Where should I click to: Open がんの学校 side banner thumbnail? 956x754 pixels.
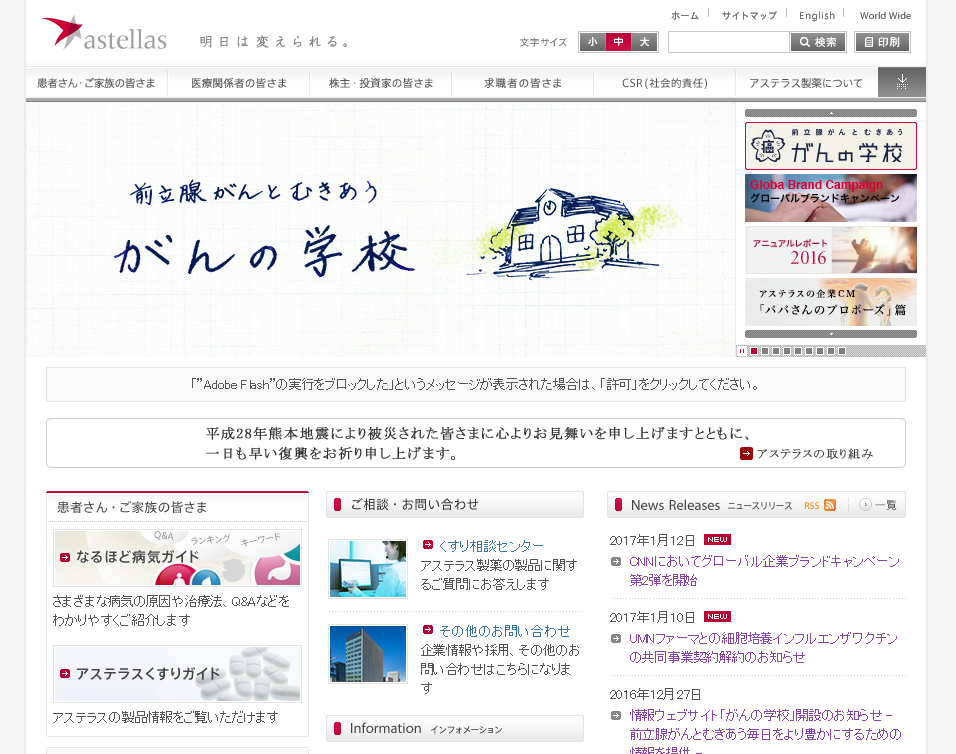[830, 146]
